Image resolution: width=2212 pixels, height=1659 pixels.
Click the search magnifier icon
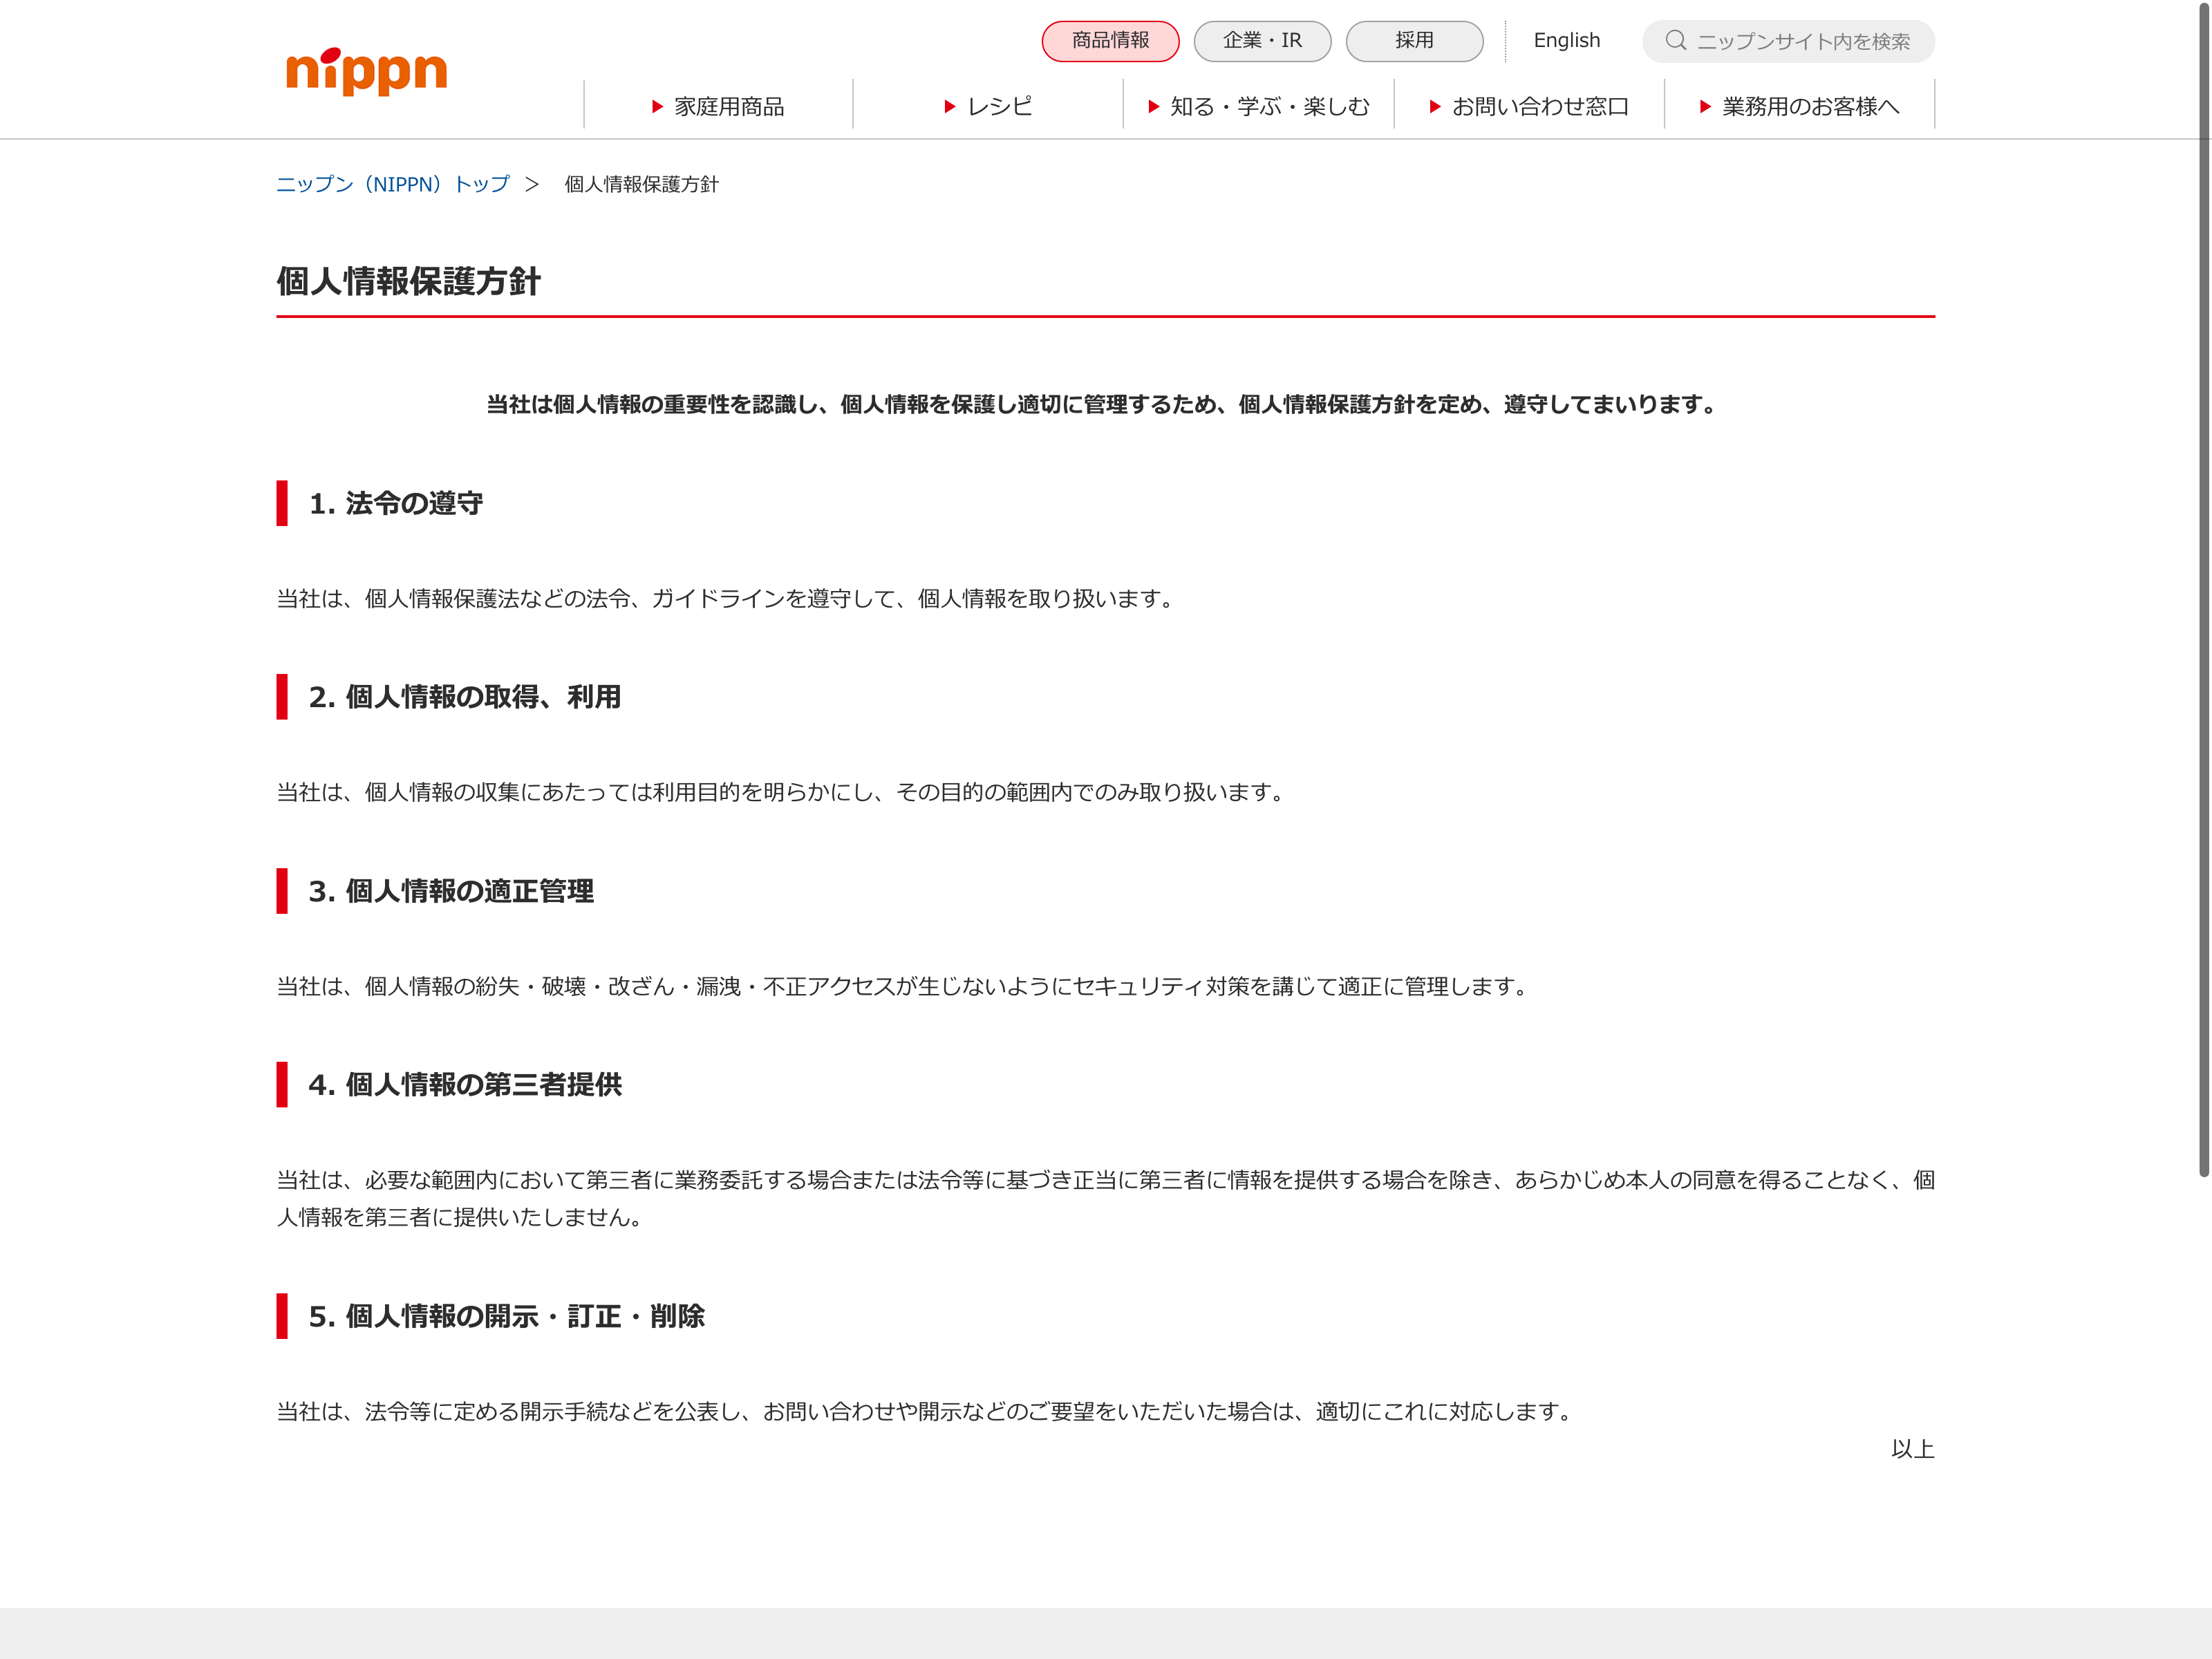1675,41
